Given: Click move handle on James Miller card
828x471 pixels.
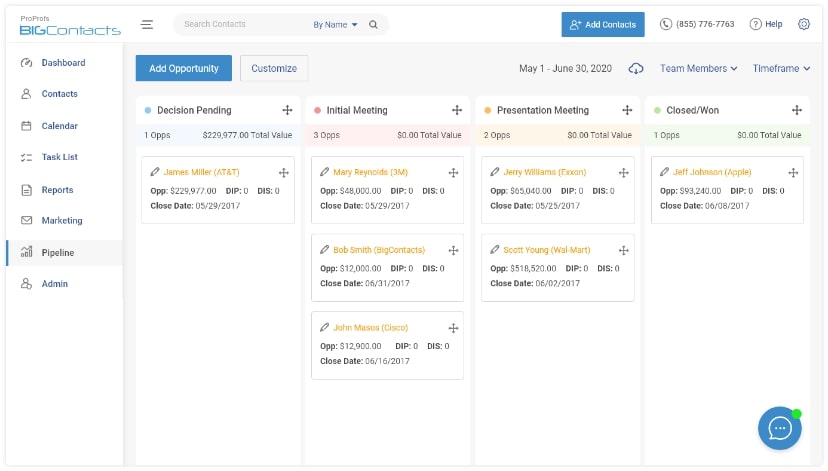Looking at the screenshot, I should tap(284, 173).
